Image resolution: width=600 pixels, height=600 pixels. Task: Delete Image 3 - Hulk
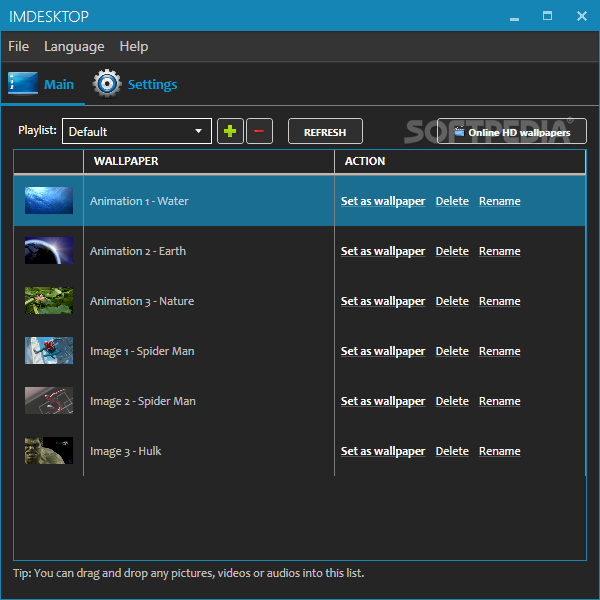[x=452, y=452]
